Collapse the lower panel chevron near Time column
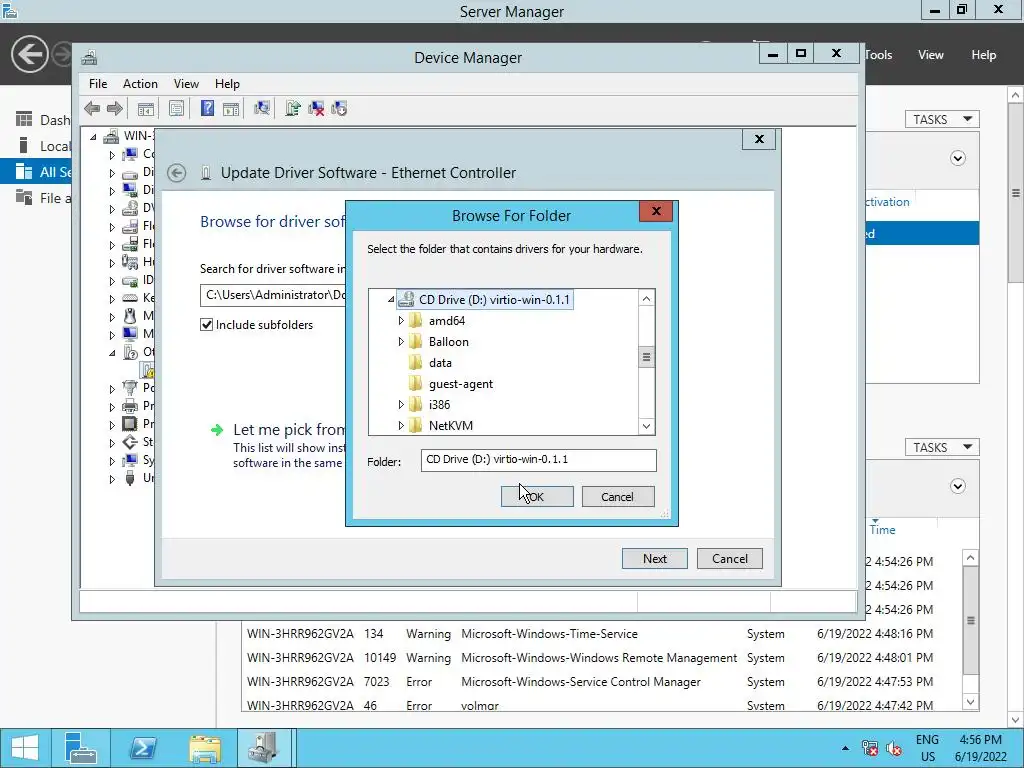 (x=957, y=486)
